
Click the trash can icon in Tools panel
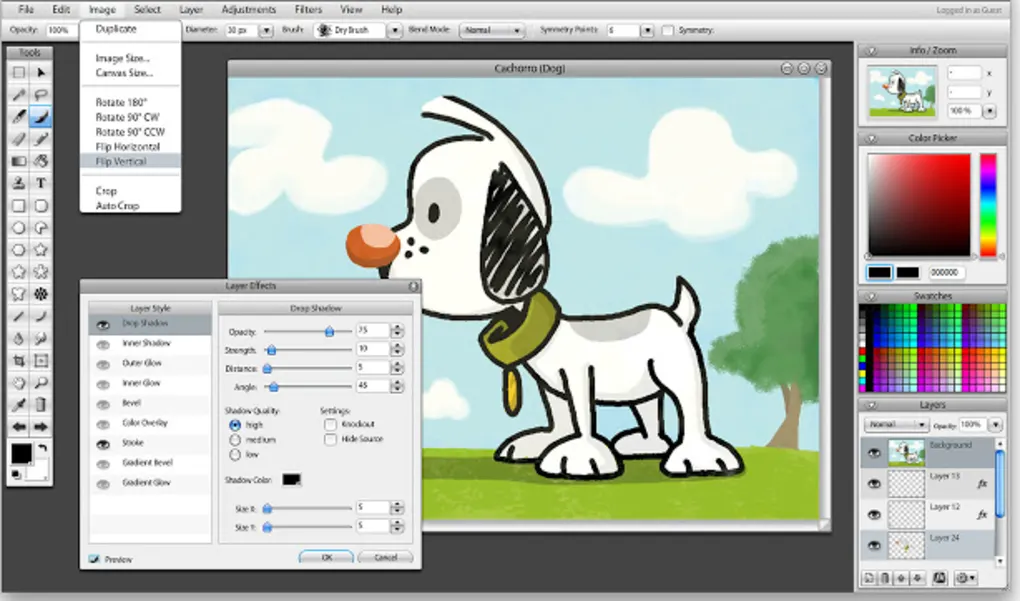41,405
